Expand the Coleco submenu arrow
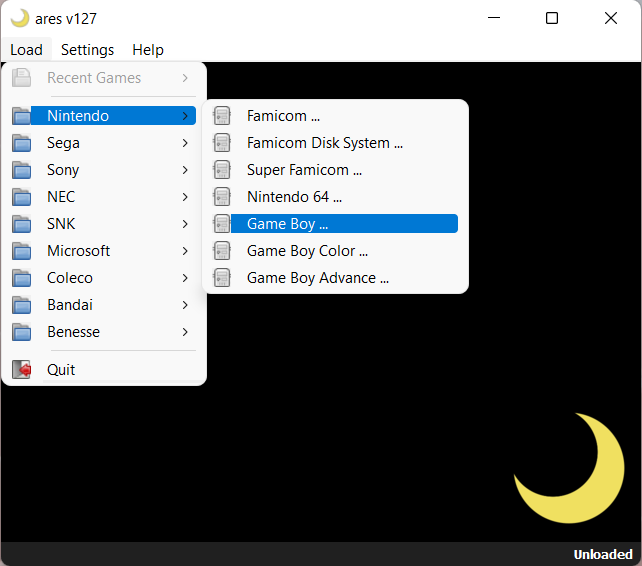Image resolution: width=642 pixels, height=566 pixels. [x=185, y=278]
